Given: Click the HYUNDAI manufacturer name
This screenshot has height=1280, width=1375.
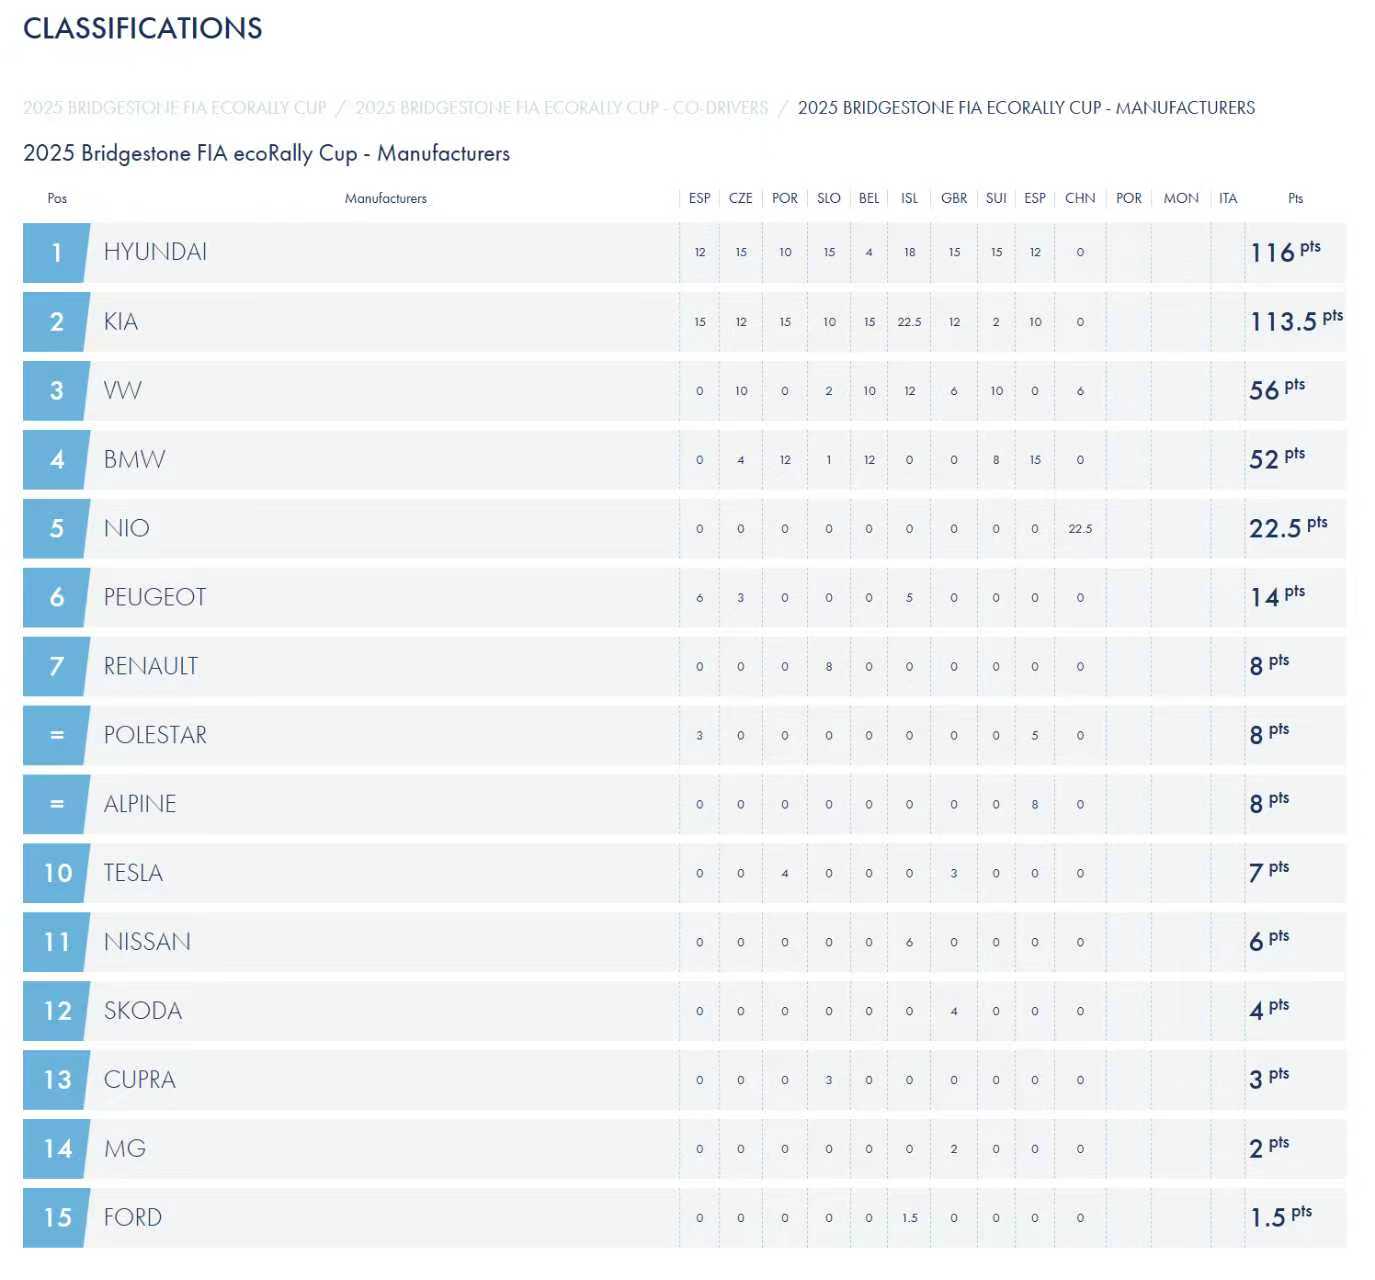Looking at the screenshot, I should pyautogui.click(x=155, y=252).
